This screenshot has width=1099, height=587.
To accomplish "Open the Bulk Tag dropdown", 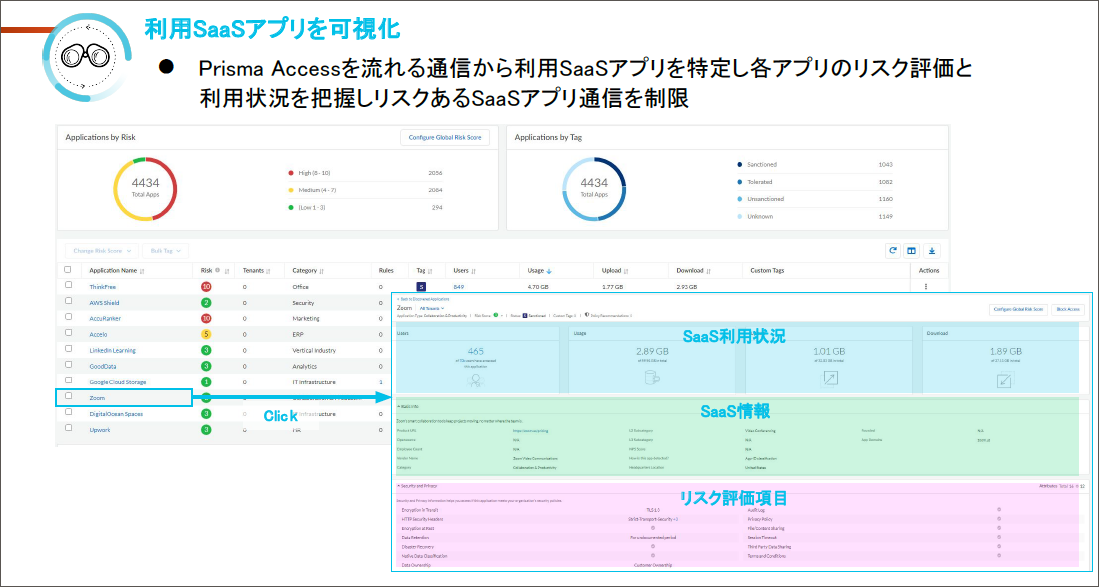I will tap(165, 251).
